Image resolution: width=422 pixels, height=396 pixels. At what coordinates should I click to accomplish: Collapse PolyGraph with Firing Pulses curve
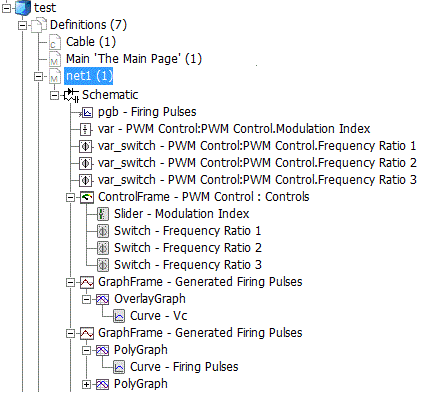click(x=86, y=351)
